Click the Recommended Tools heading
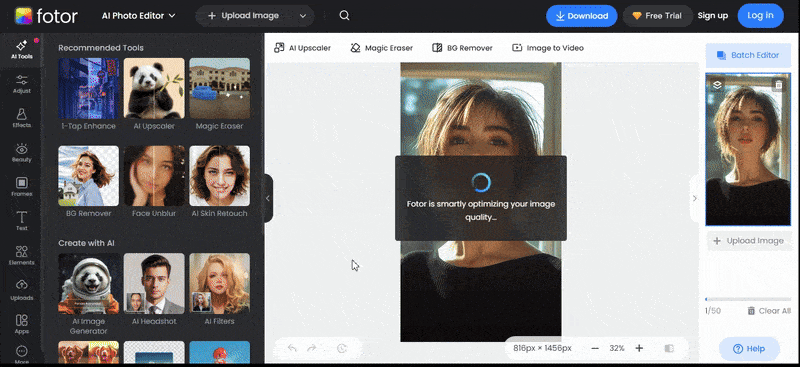 click(x=101, y=48)
